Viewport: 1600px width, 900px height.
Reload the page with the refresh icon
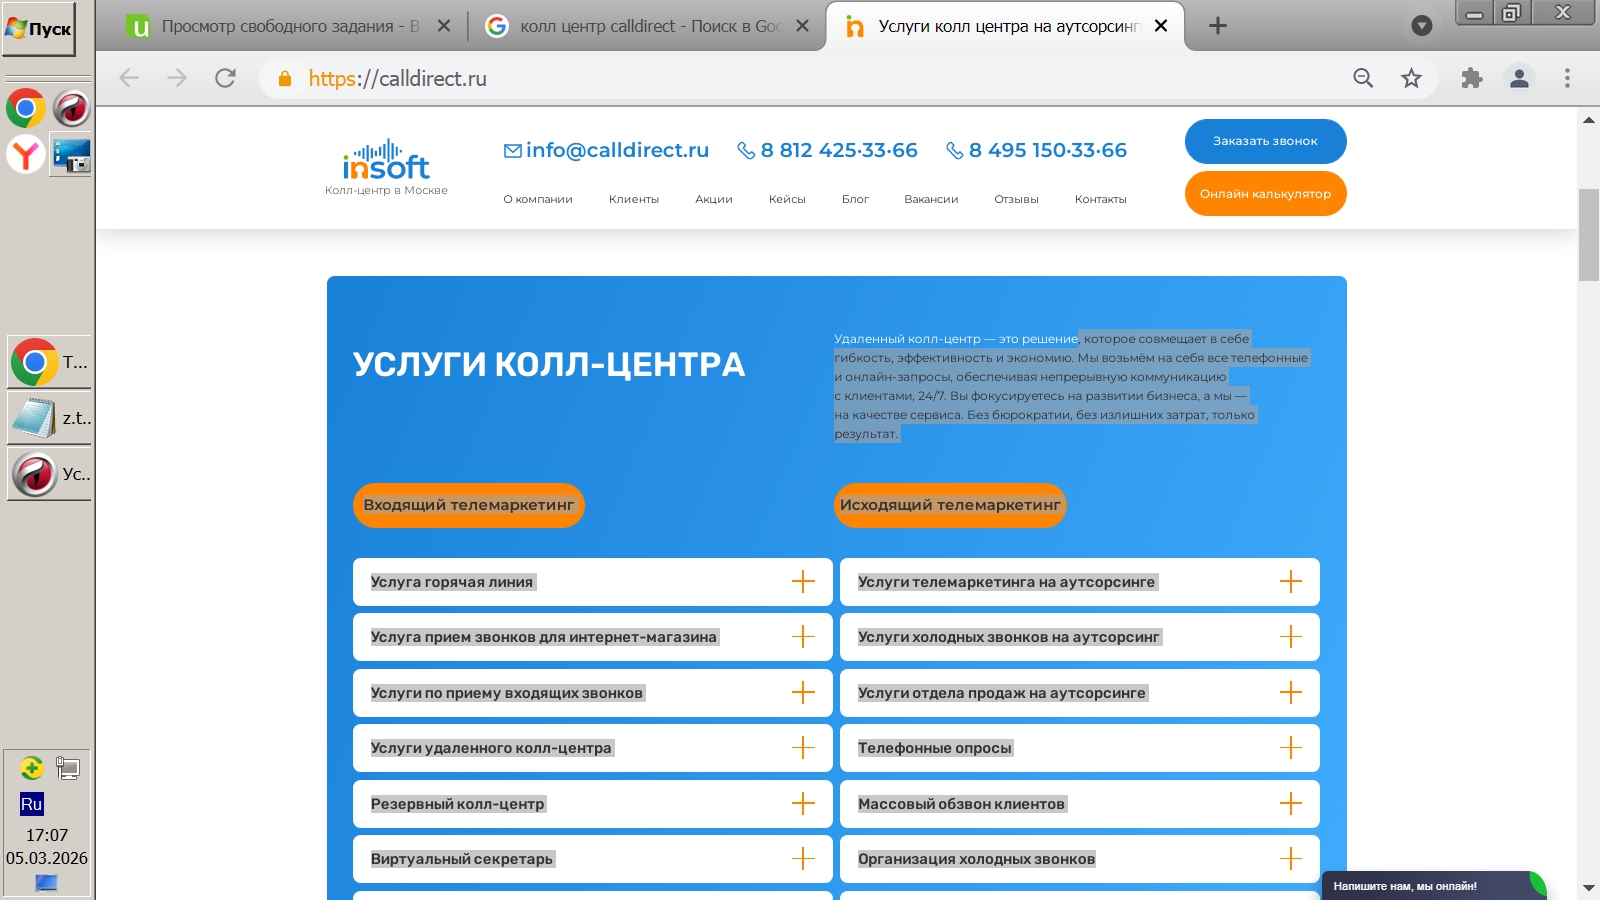225,78
